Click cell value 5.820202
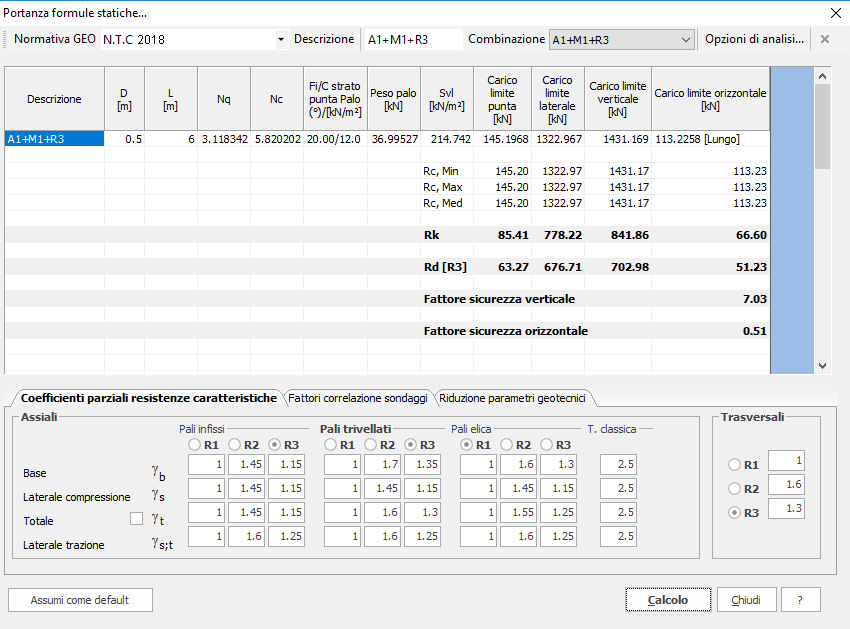850x629 pixels. click(x=277, y=139)
